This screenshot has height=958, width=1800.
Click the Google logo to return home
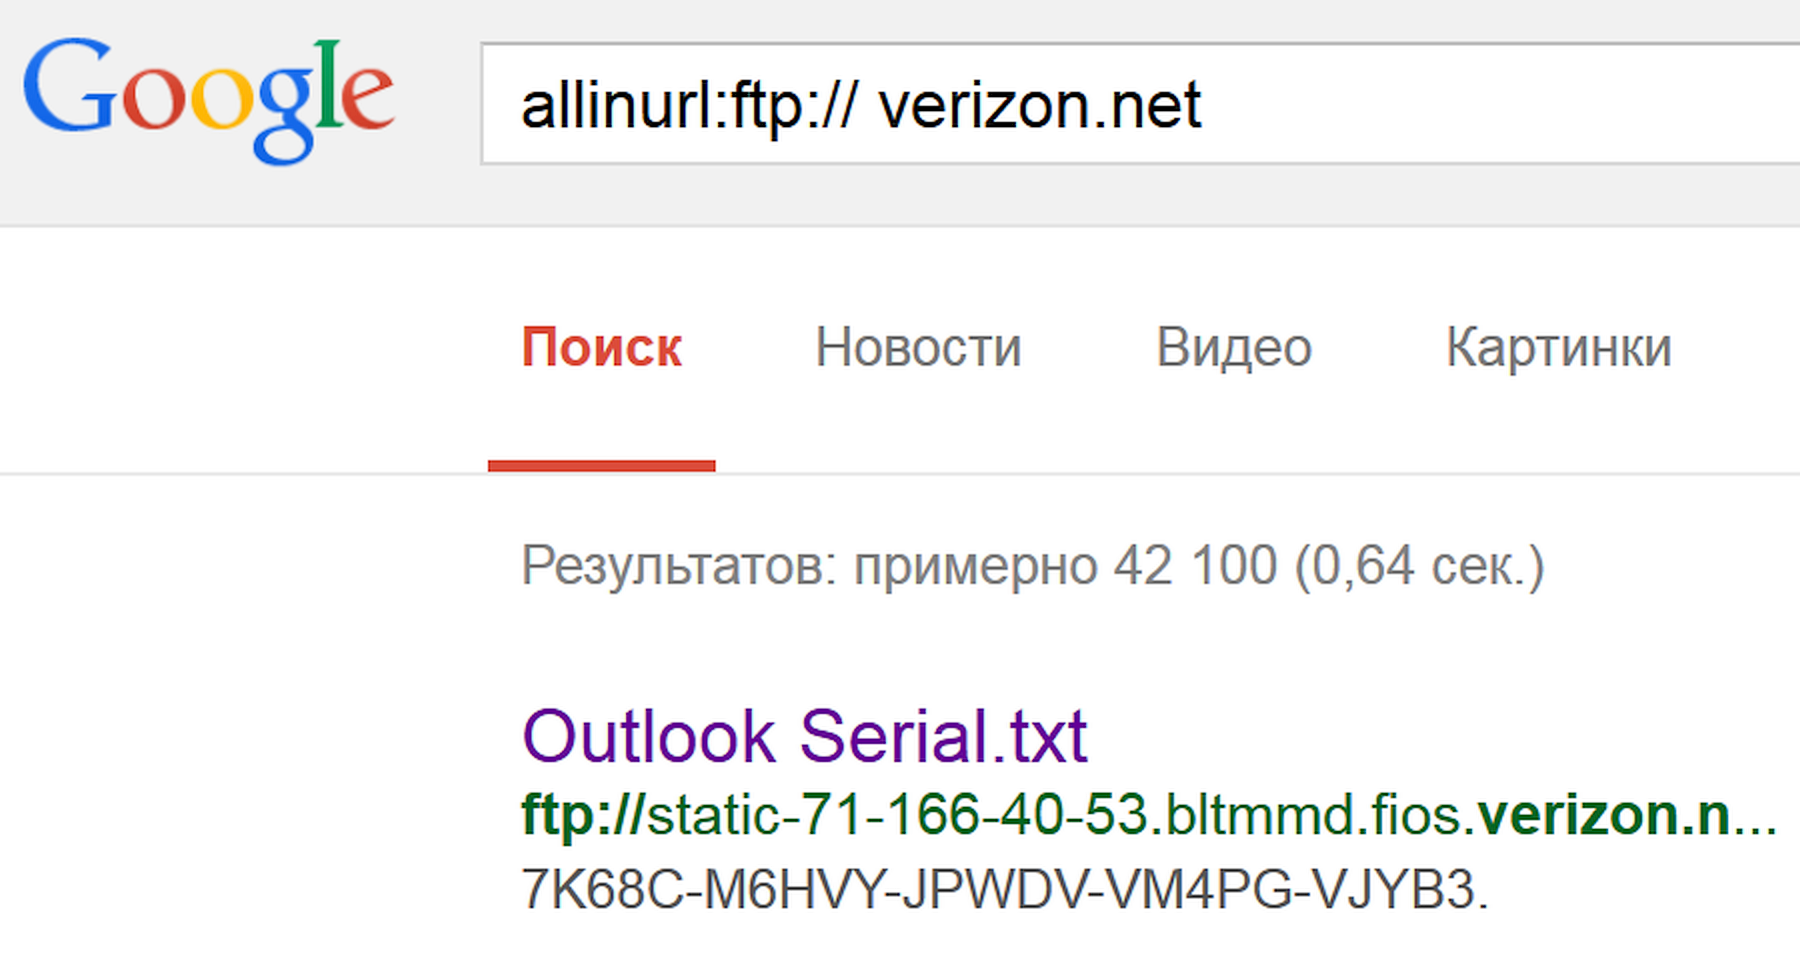(x=210, y=100)
